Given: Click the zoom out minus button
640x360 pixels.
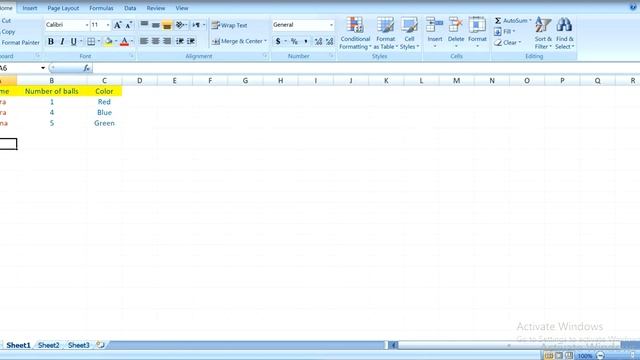Looking at the screenshot, I should (x=600, y=356).
